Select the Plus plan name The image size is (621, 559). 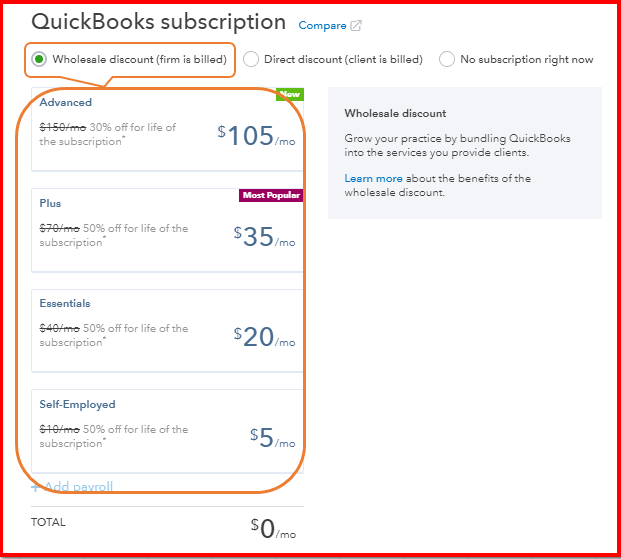click(x=50, y=203)
